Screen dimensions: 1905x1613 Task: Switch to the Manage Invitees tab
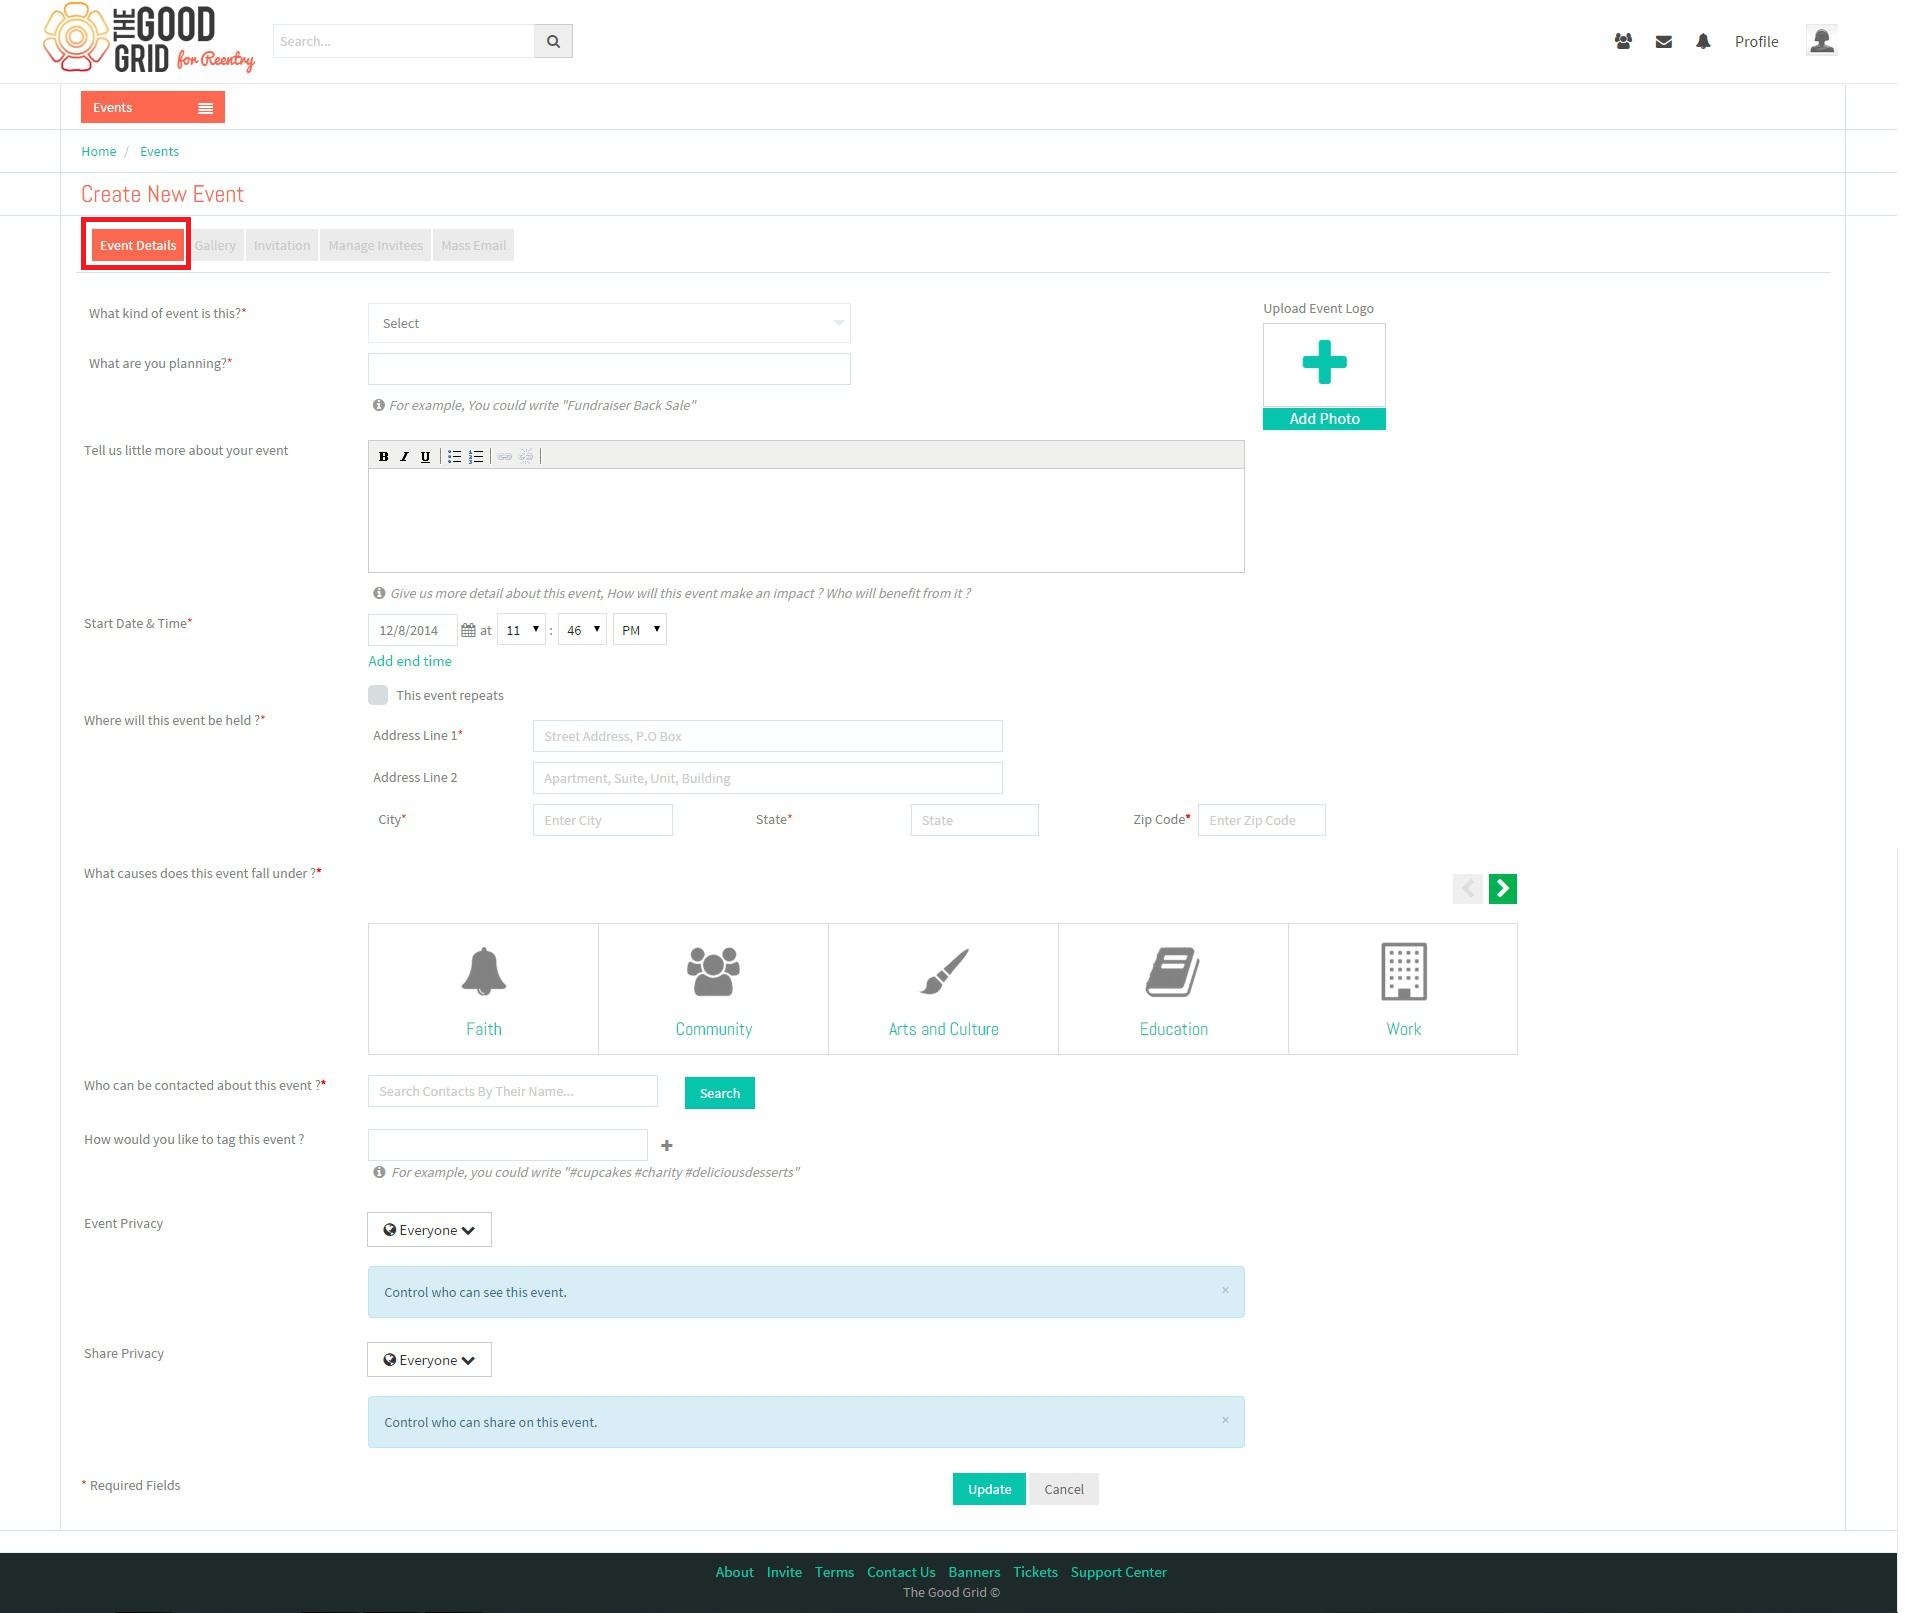(x=376, y=245)
